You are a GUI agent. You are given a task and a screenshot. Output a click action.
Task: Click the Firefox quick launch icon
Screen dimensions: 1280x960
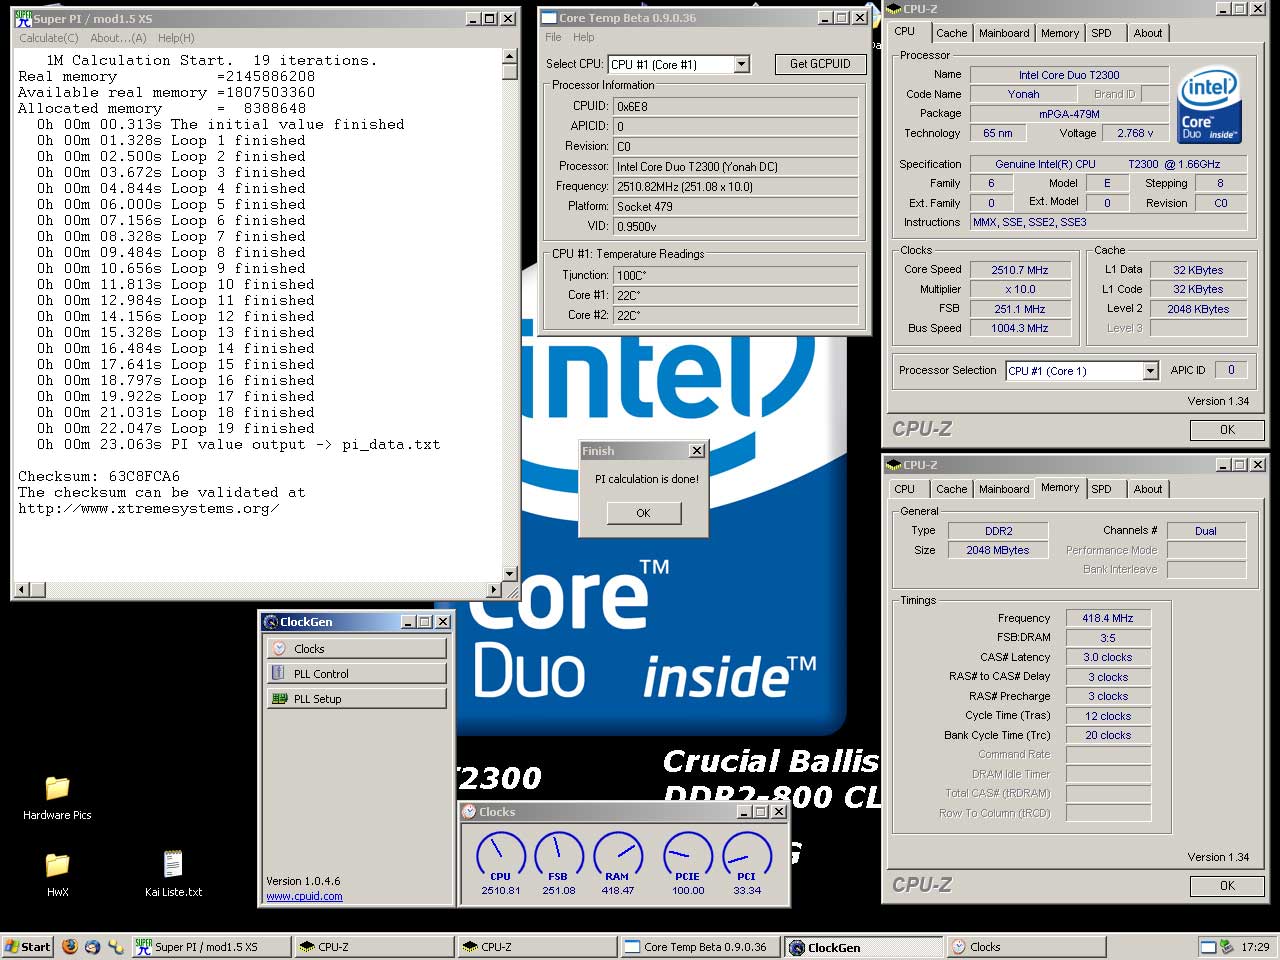click(69, 946)
